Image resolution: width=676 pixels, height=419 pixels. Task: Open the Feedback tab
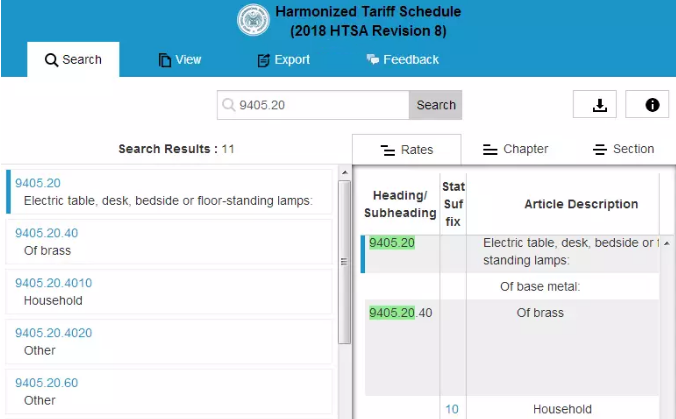point(402,60)
